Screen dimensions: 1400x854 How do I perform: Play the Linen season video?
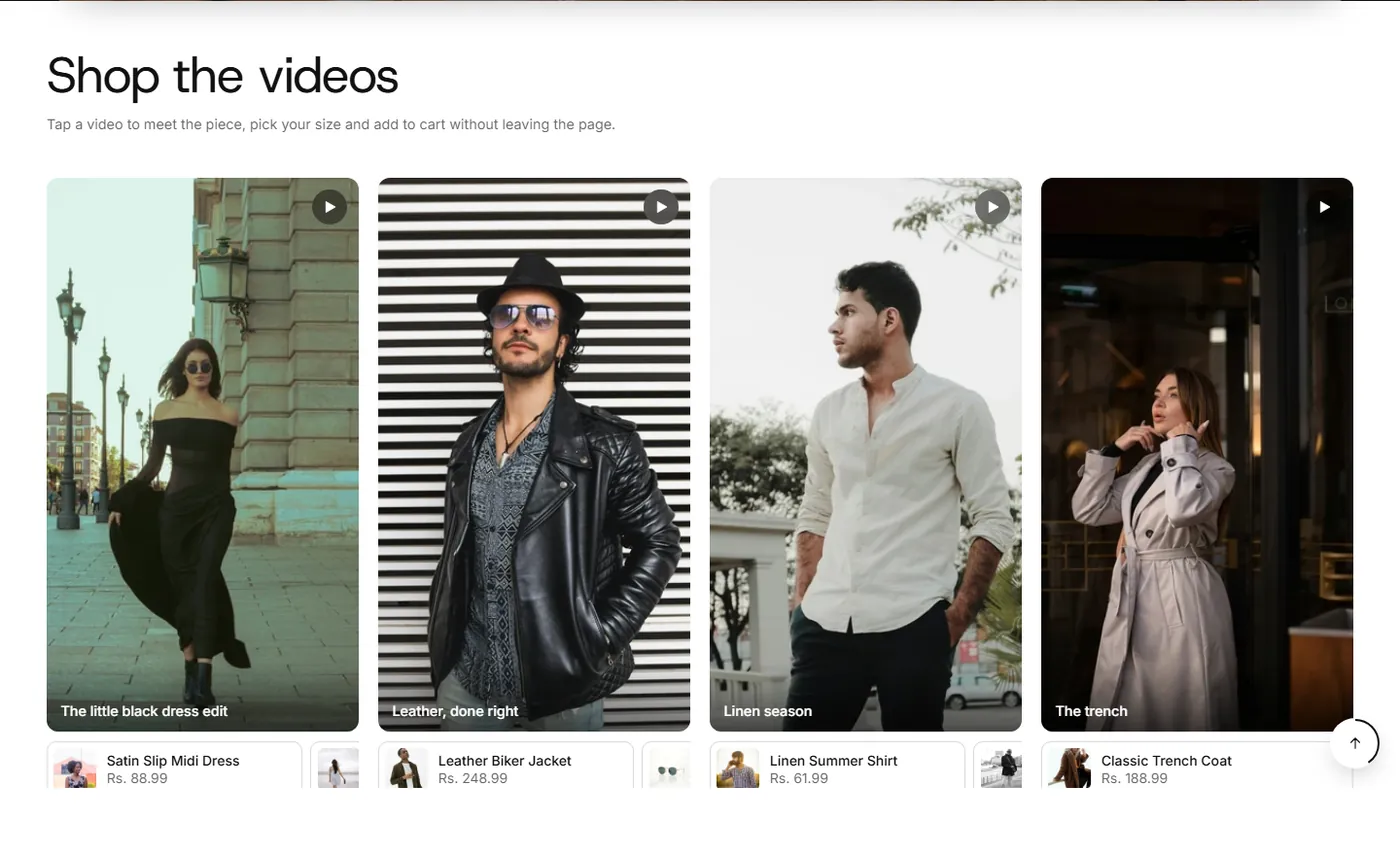(x=992, y=207)
